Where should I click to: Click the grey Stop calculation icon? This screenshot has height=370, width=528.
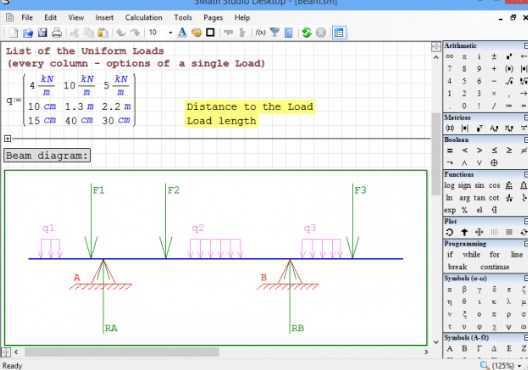click(321, 33)
